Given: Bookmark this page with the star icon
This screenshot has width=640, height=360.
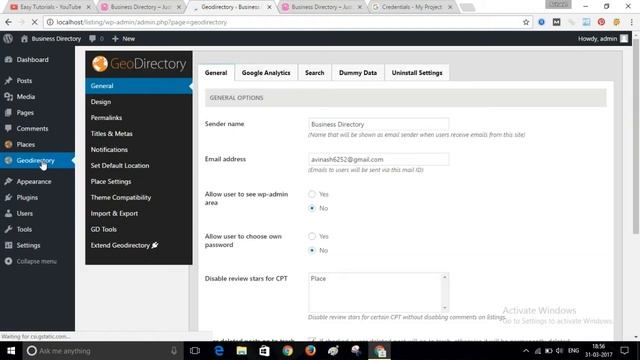Looking at the screenshot, I should pos(526,22).
